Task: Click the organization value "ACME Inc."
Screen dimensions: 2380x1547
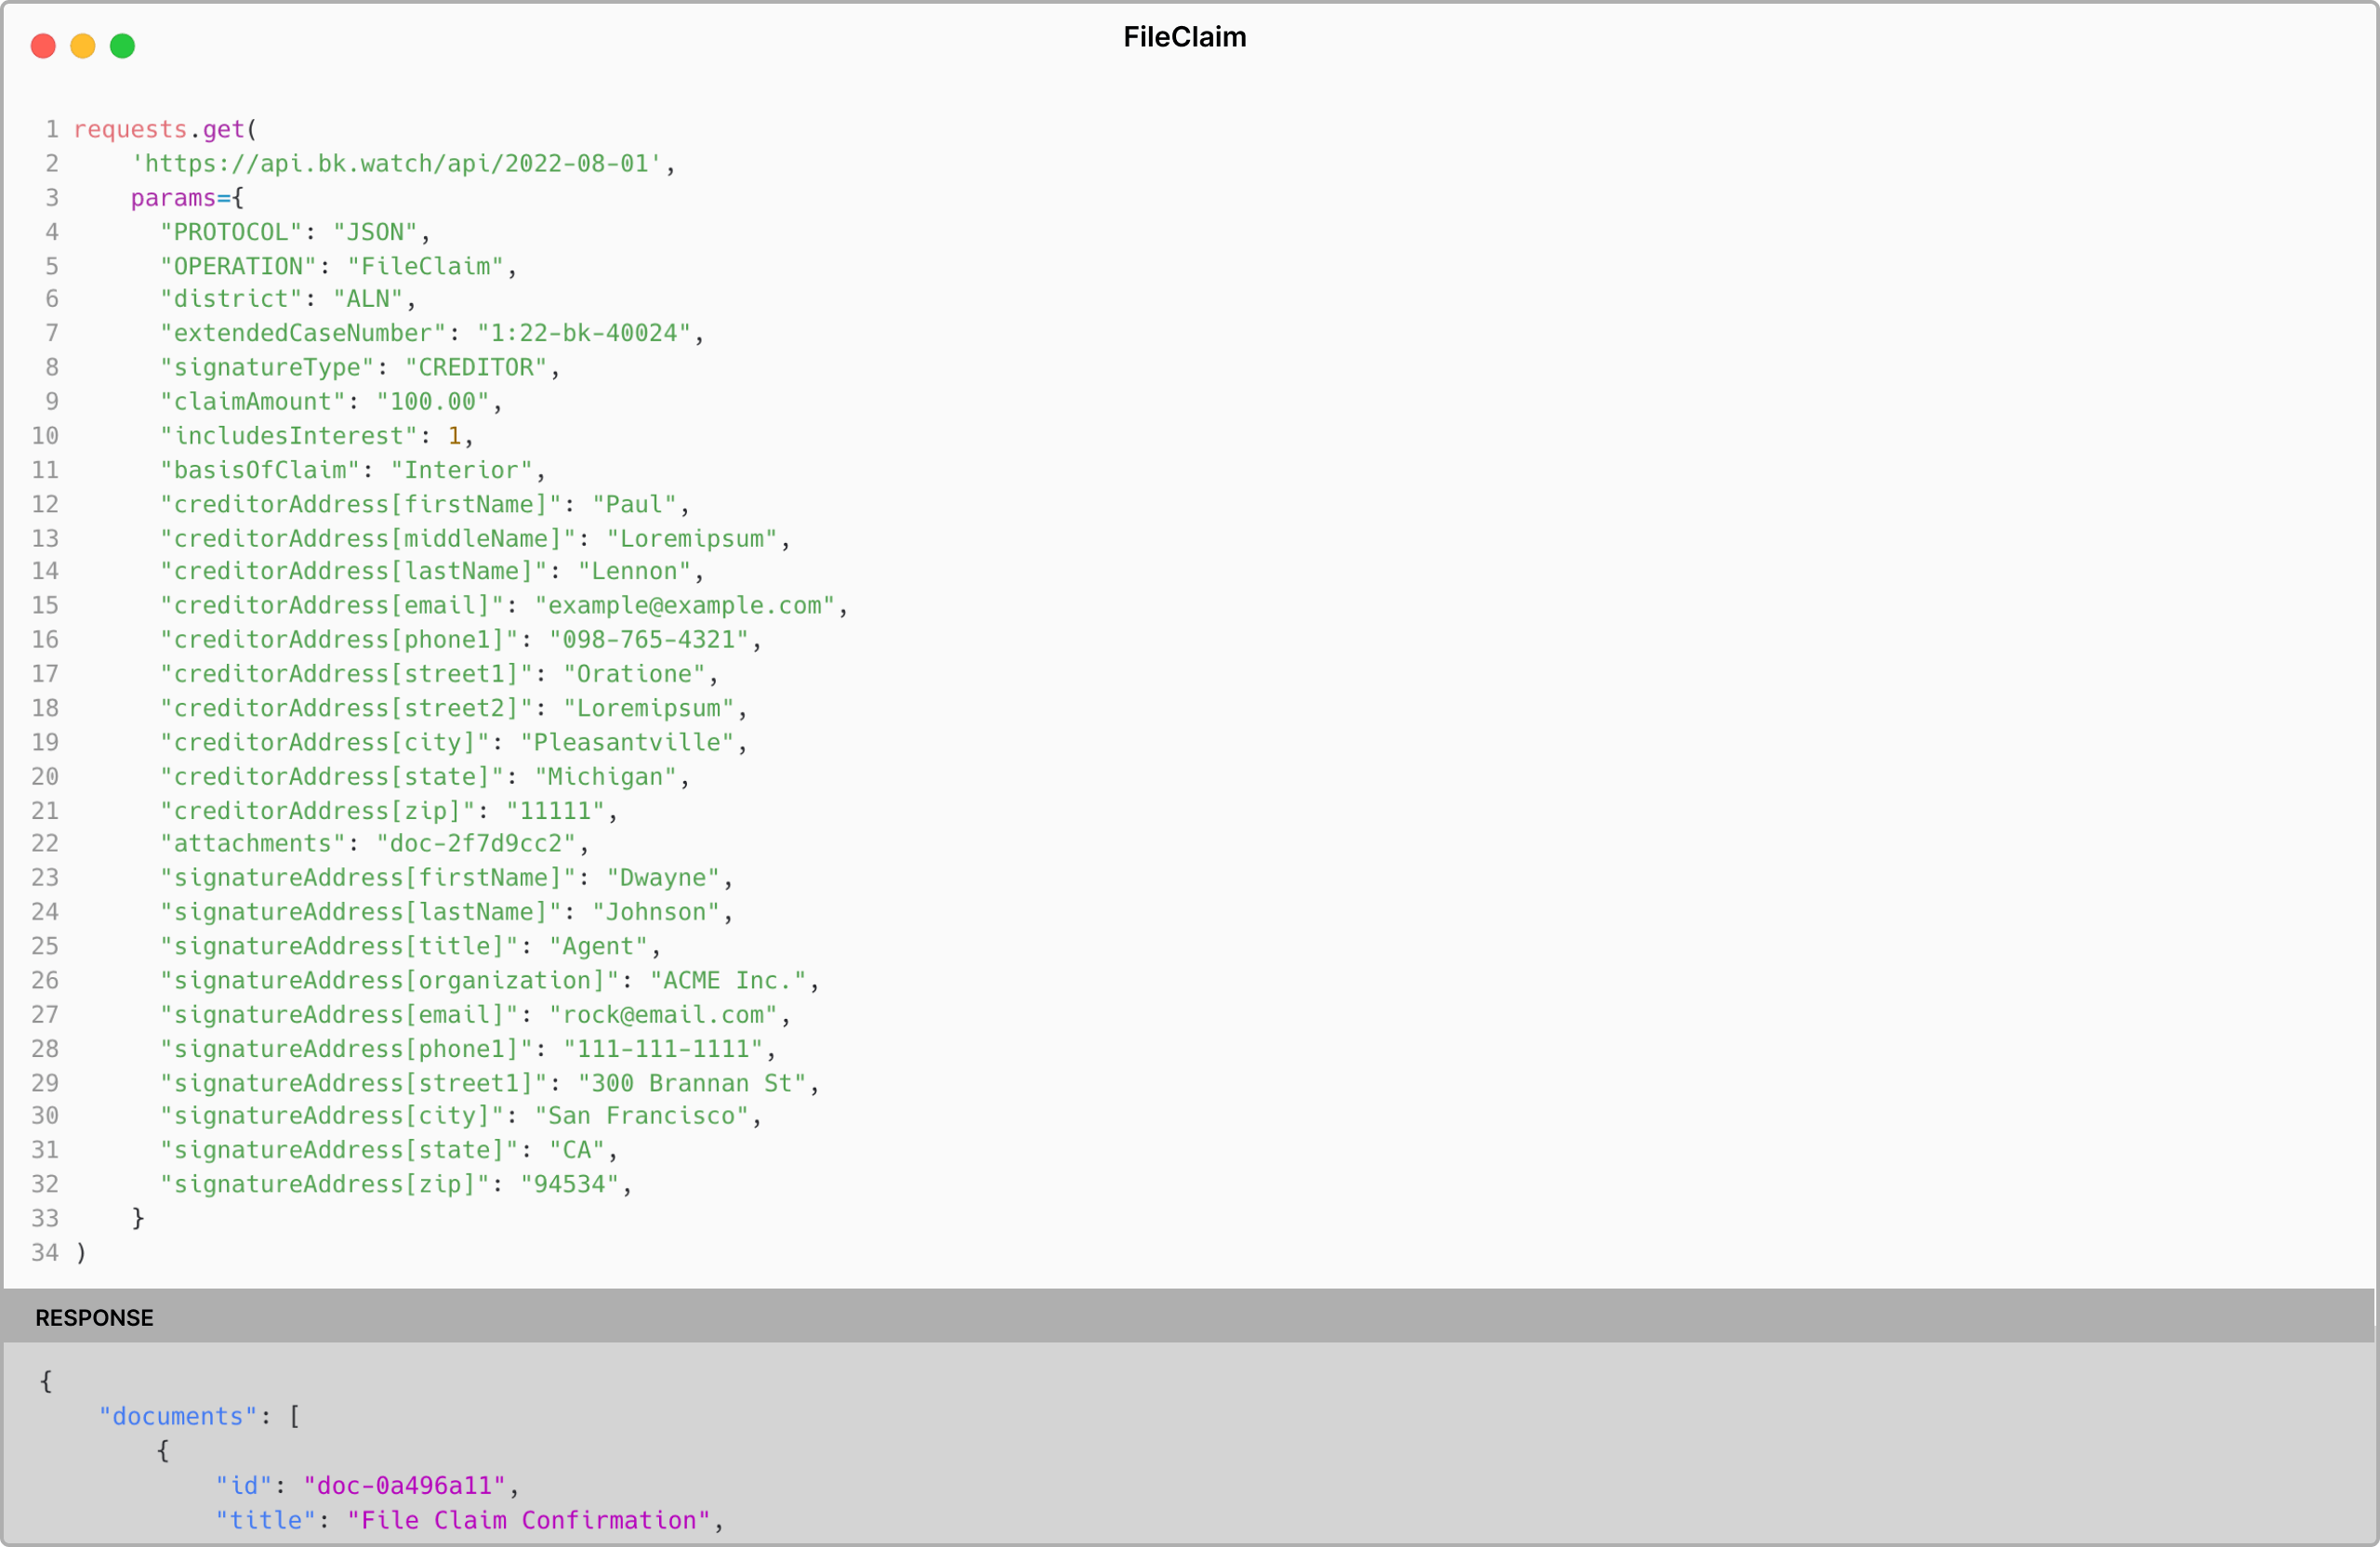Action: pos(727,981)
